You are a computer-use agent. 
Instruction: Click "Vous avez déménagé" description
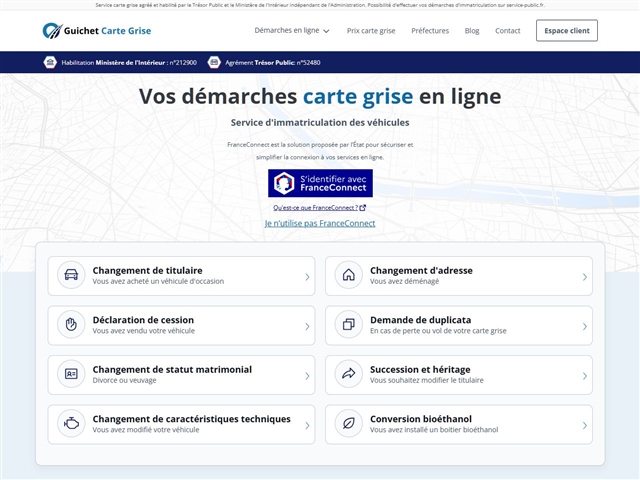coord(404,281)
